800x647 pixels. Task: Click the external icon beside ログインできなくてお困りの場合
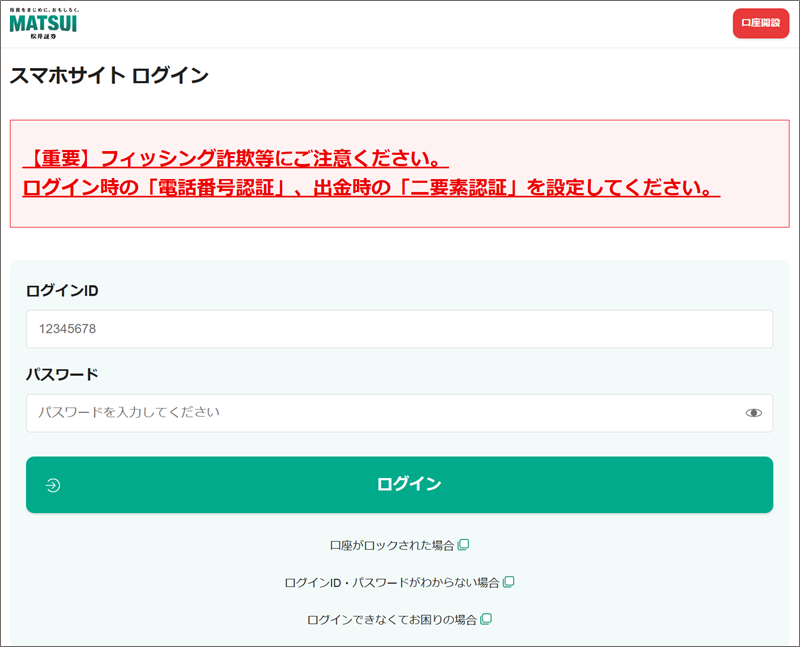pos(486,619)
